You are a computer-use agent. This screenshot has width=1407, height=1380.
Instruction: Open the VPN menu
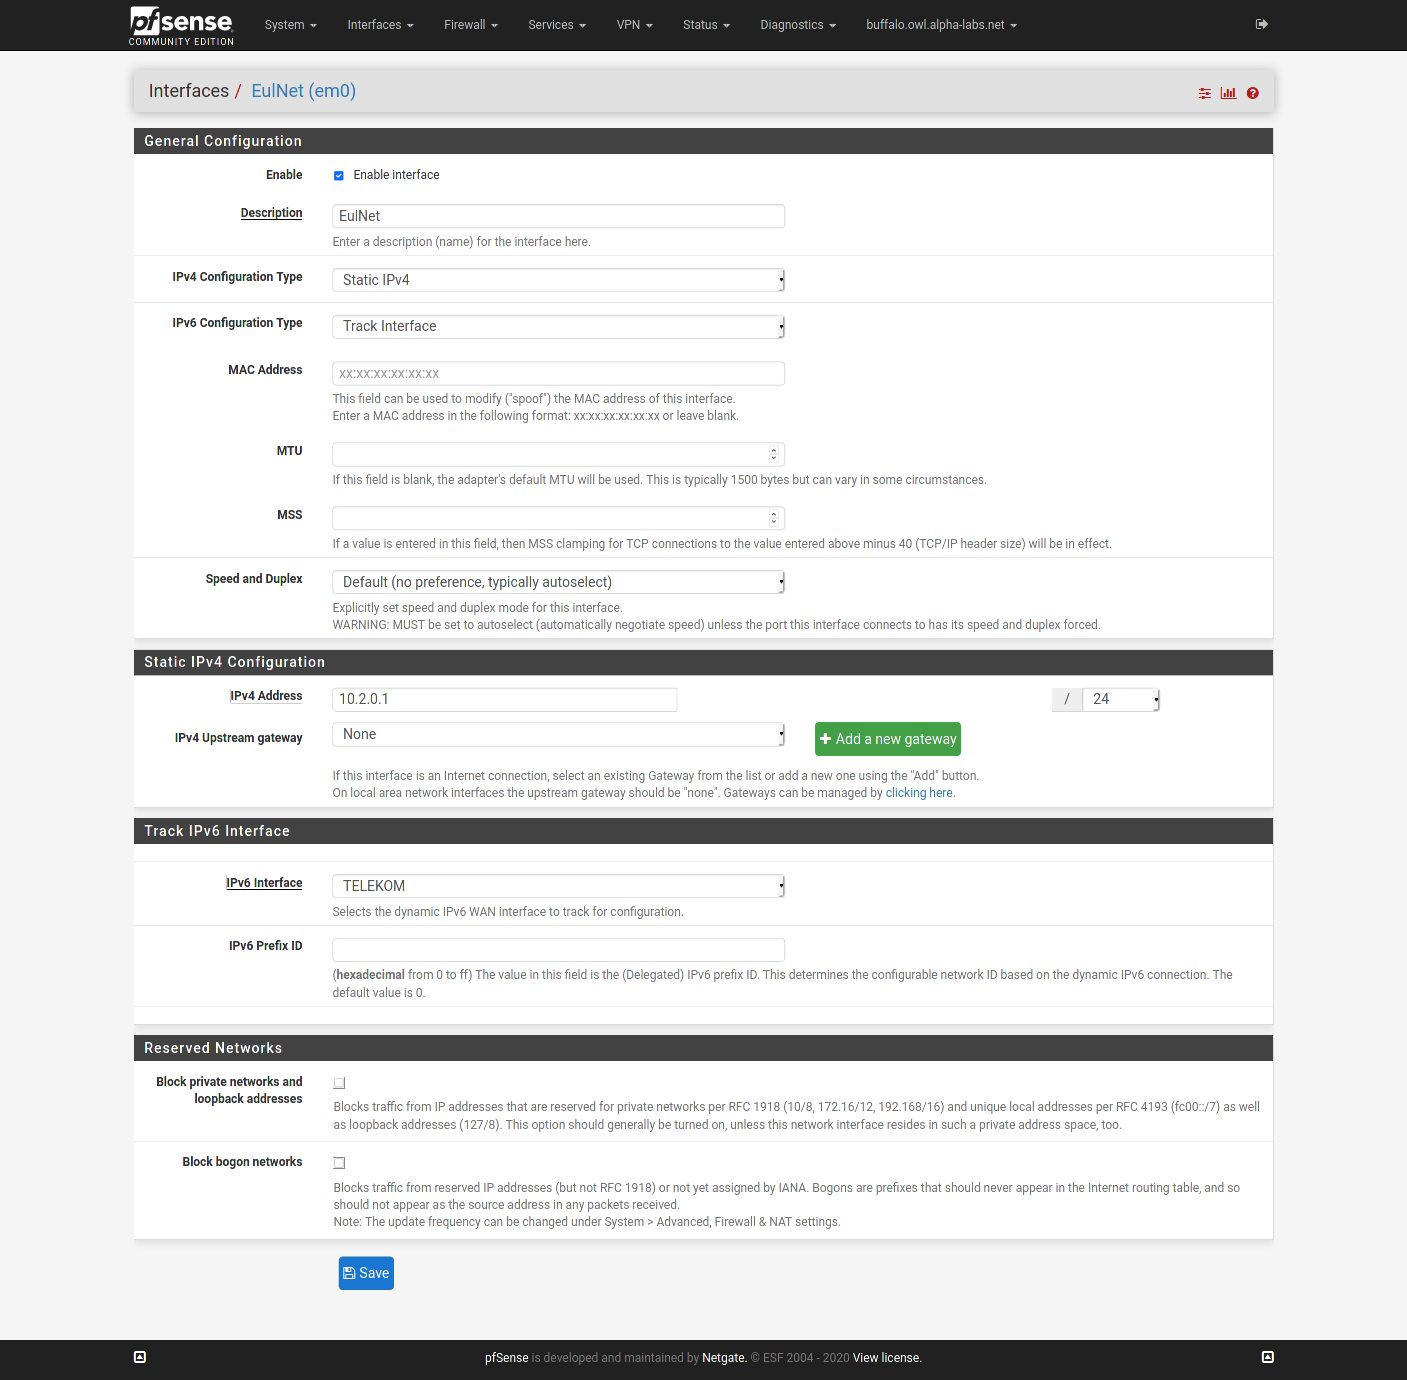click(x=635, y=25)
